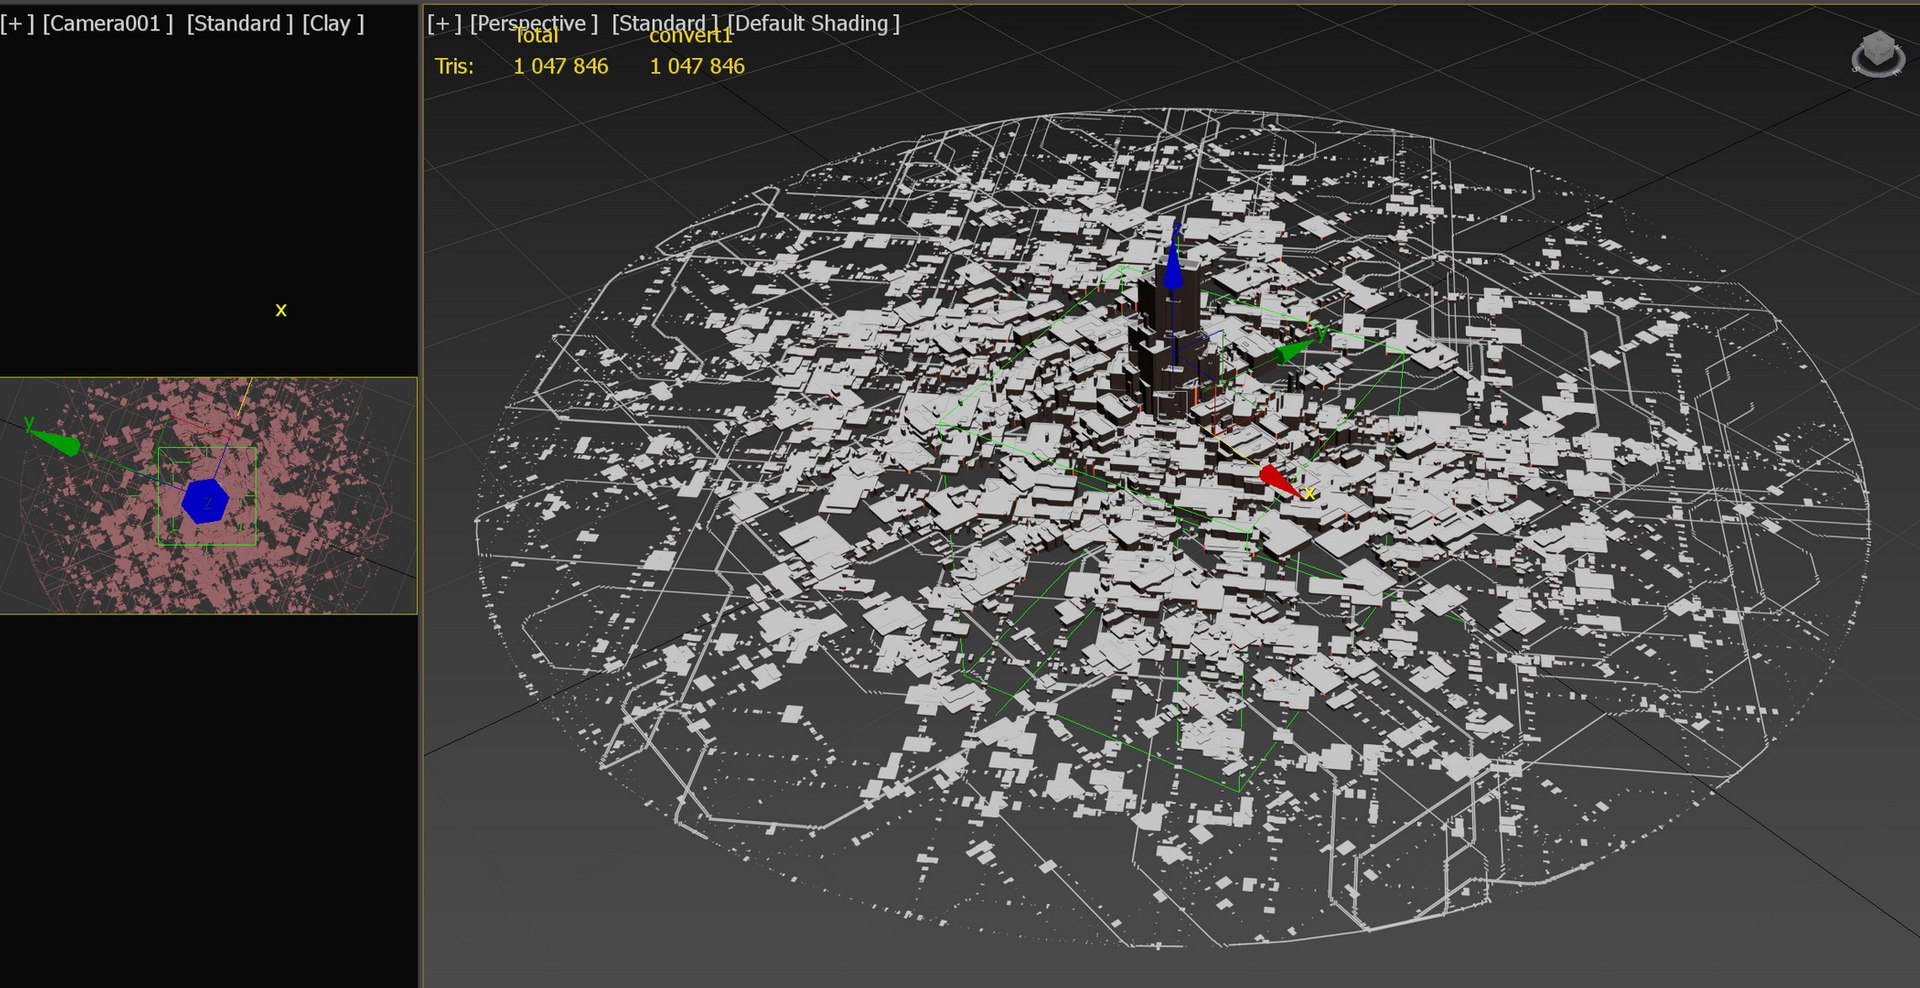Grab the blue Z-axis gizmo arrow in Perspective
The width and height of the screenshot is (1920, 988).
click(x=1173, y=265)
